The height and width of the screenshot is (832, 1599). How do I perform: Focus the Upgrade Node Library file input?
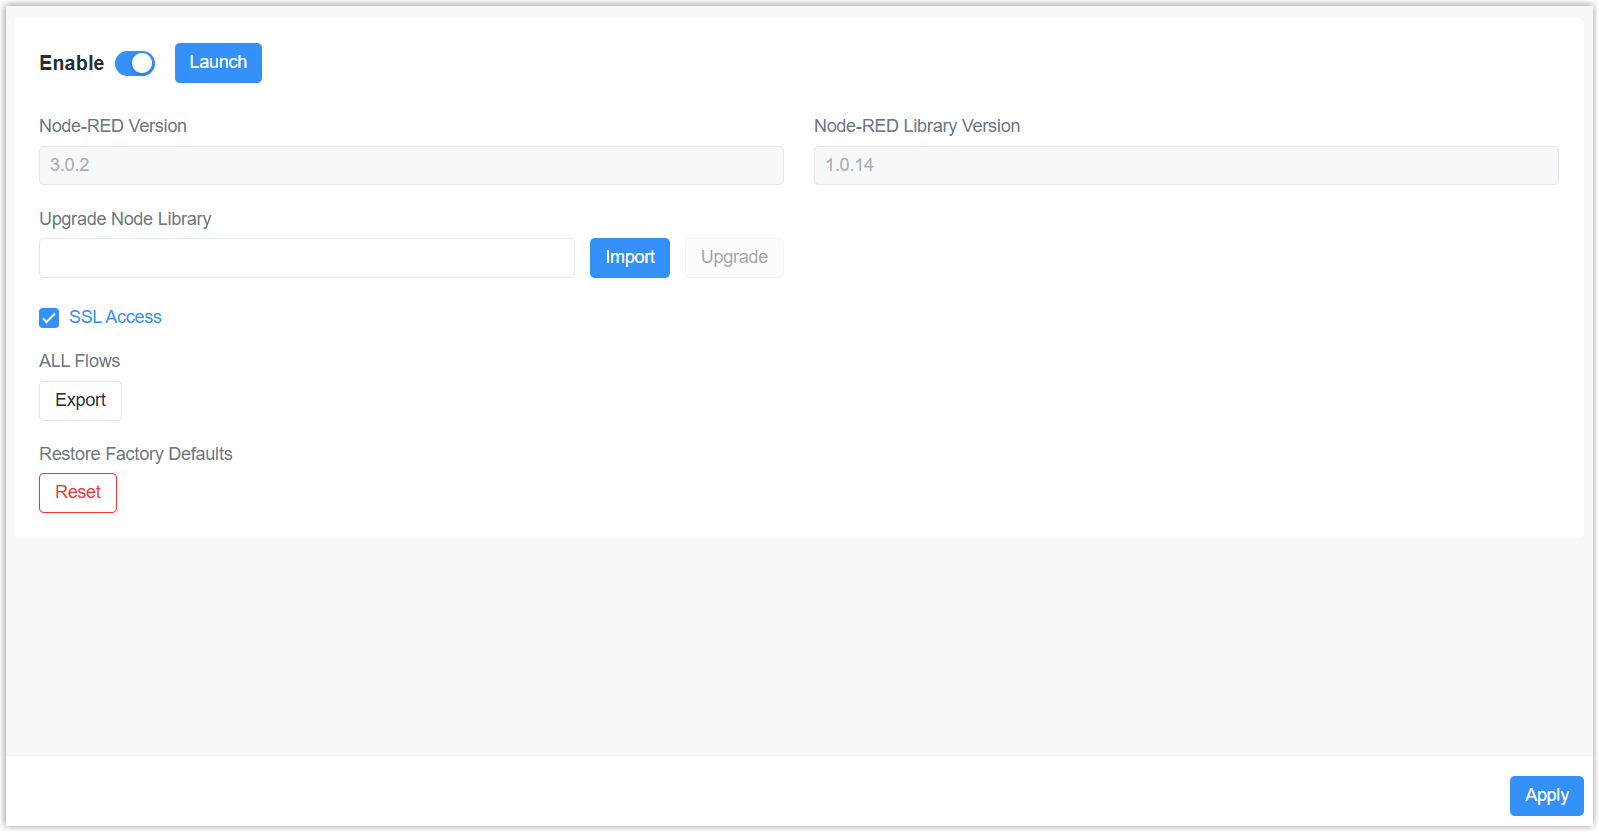click(306, 258)
